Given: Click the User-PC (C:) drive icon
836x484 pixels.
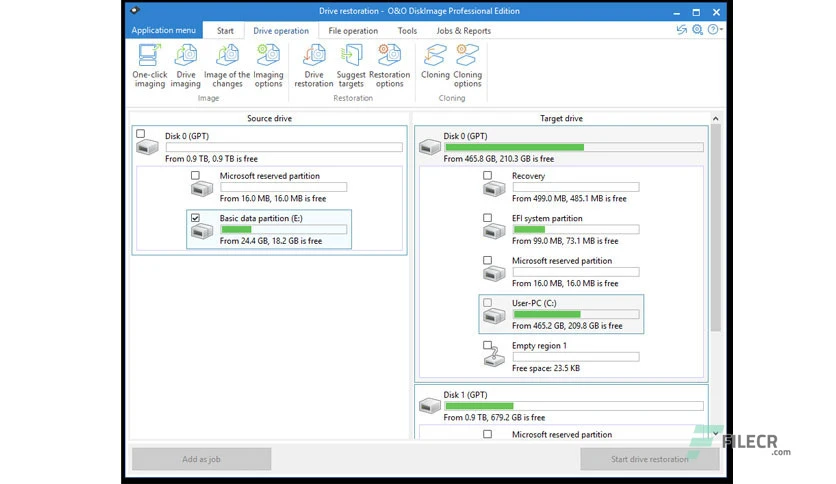Looking at the screenshot, I should point(494,316).
